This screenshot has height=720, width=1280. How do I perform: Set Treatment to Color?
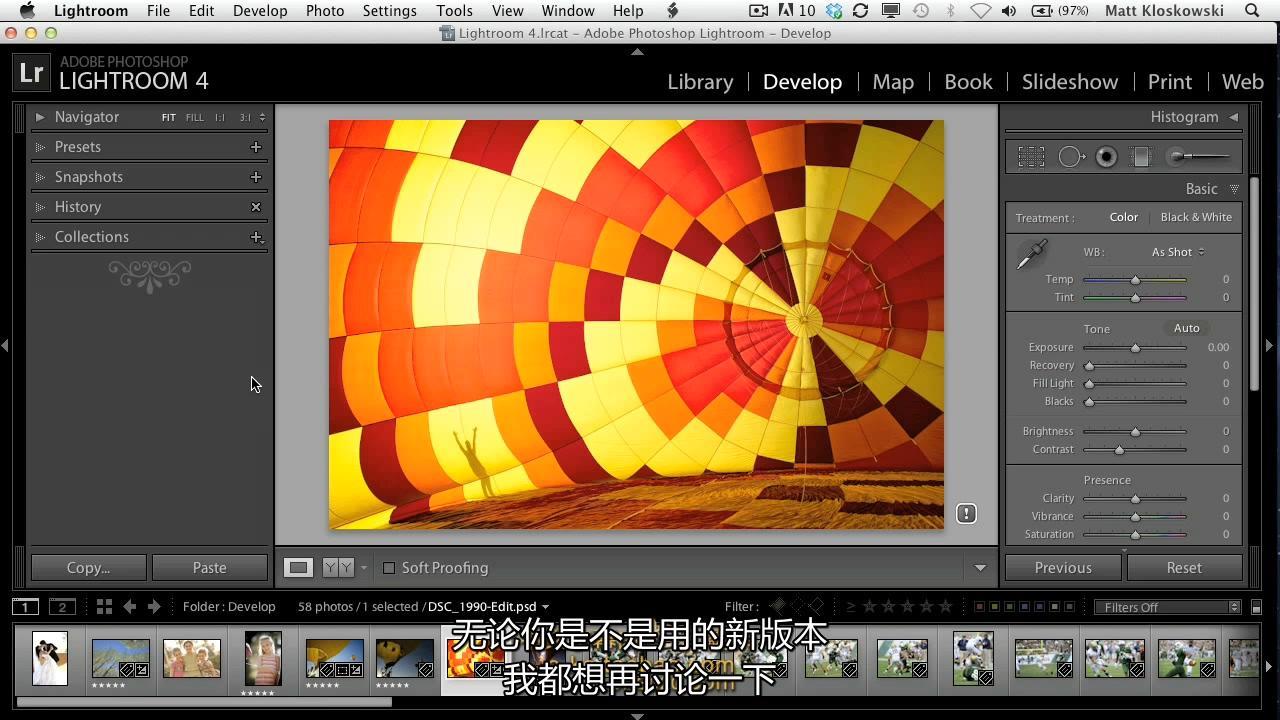pyautogui.click(x=1123, y=217)
